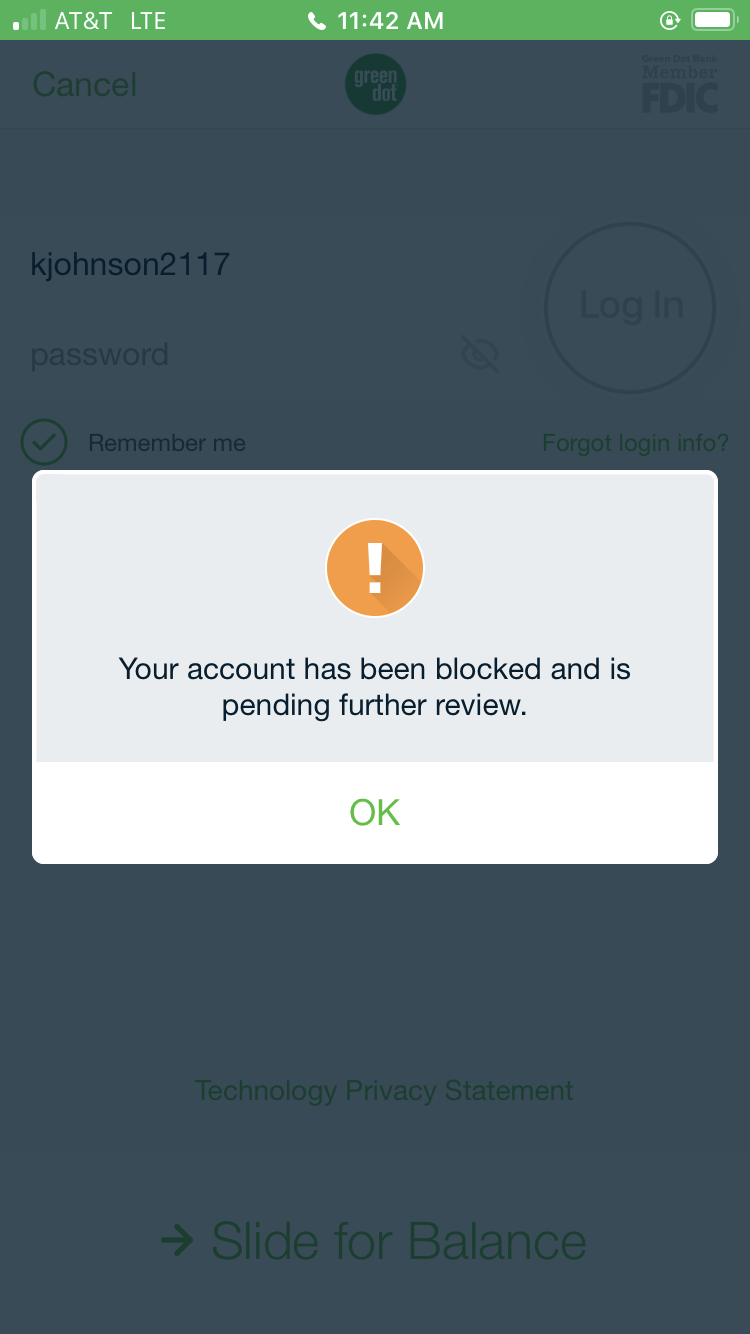Toggle password visibility with the eye icon
750x1334 pixels.
click(480, 354)
